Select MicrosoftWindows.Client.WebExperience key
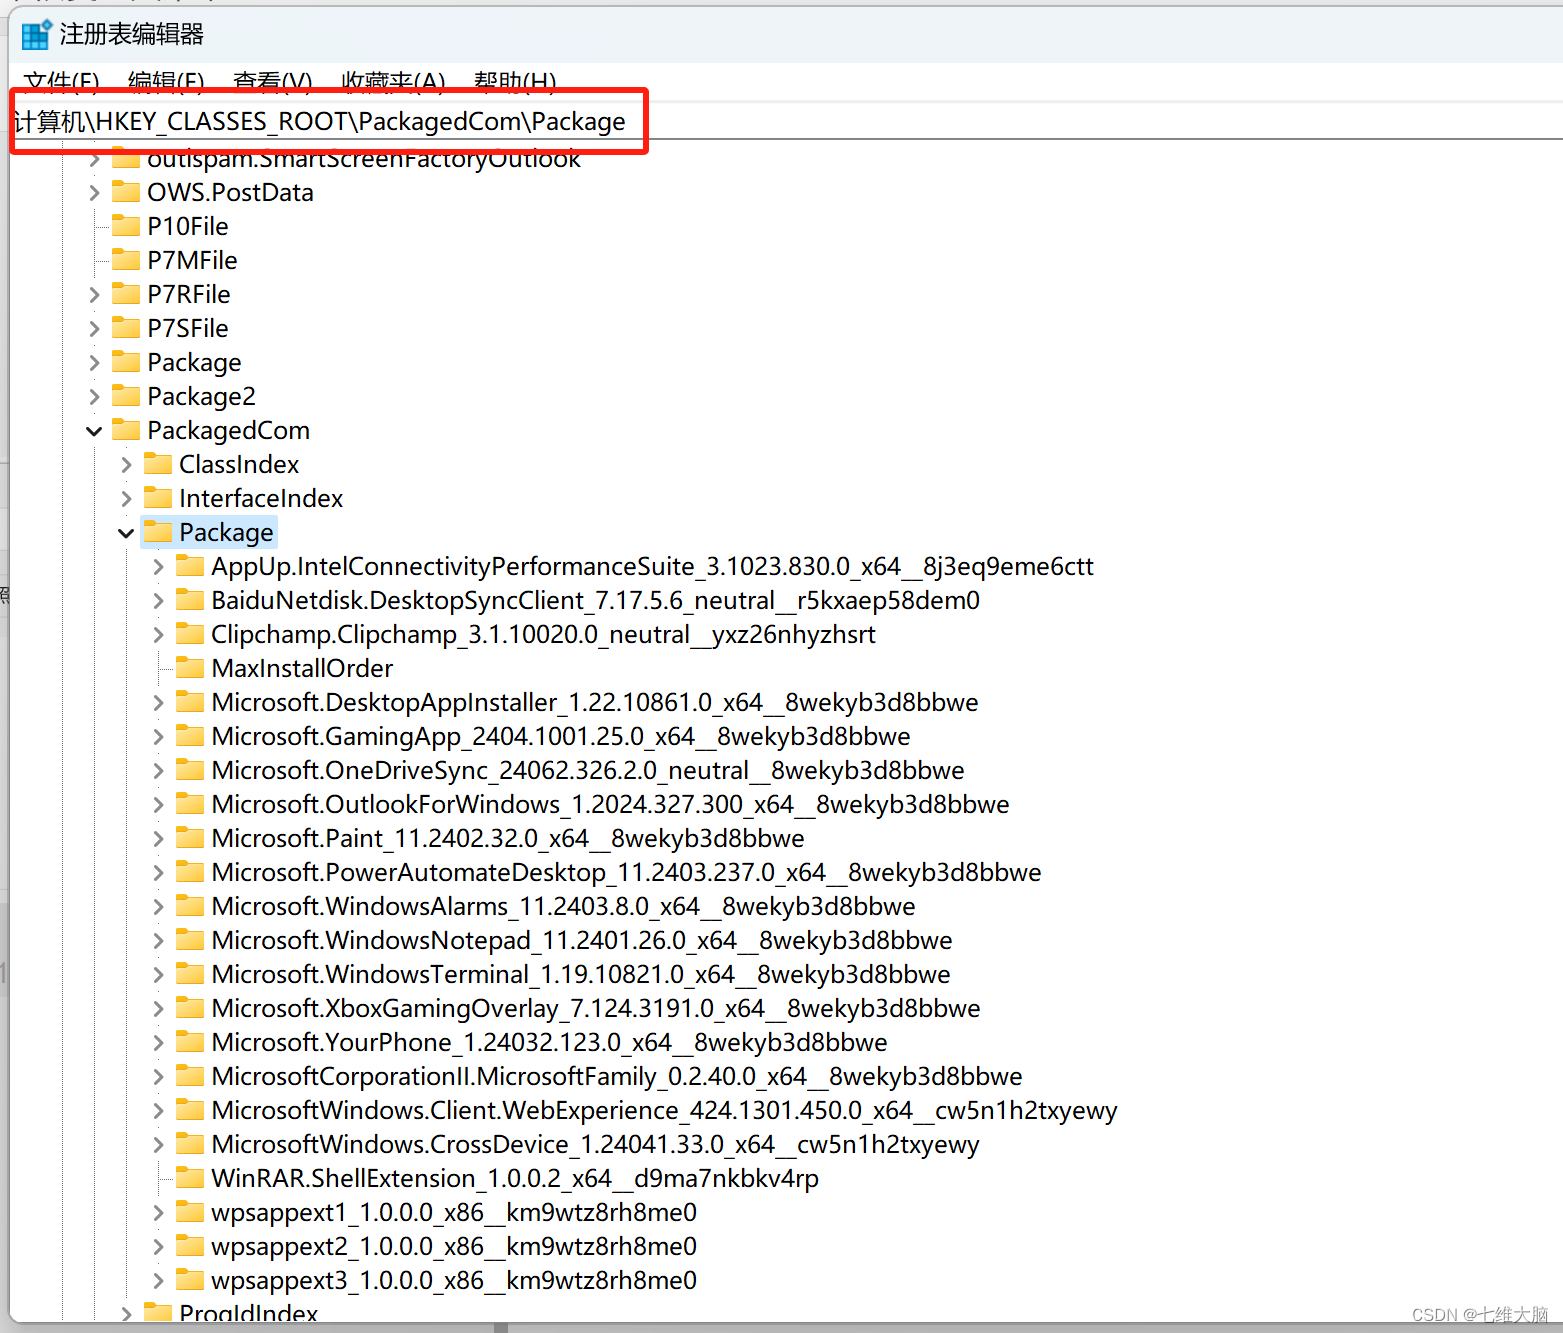1563x1333 pixels. (x=664, y=1111)
